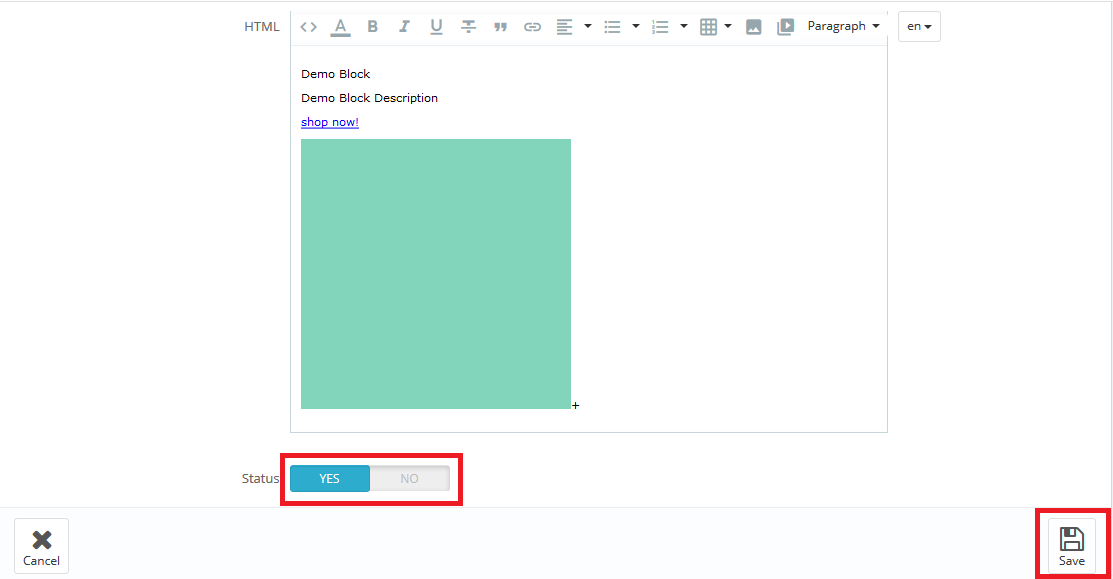
Task: Open the source code view icon
Action: point(309,27)
